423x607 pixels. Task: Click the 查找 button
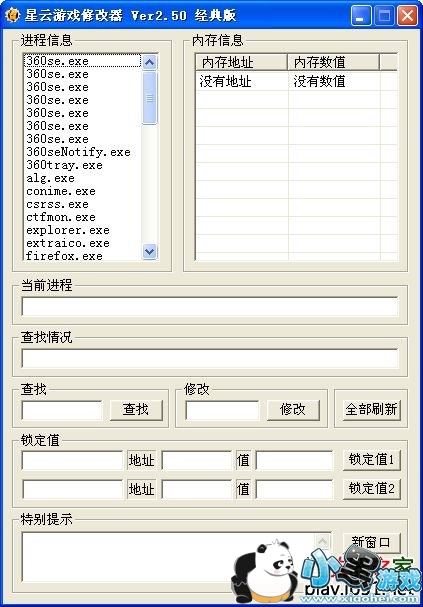click(x=136, y=410)
